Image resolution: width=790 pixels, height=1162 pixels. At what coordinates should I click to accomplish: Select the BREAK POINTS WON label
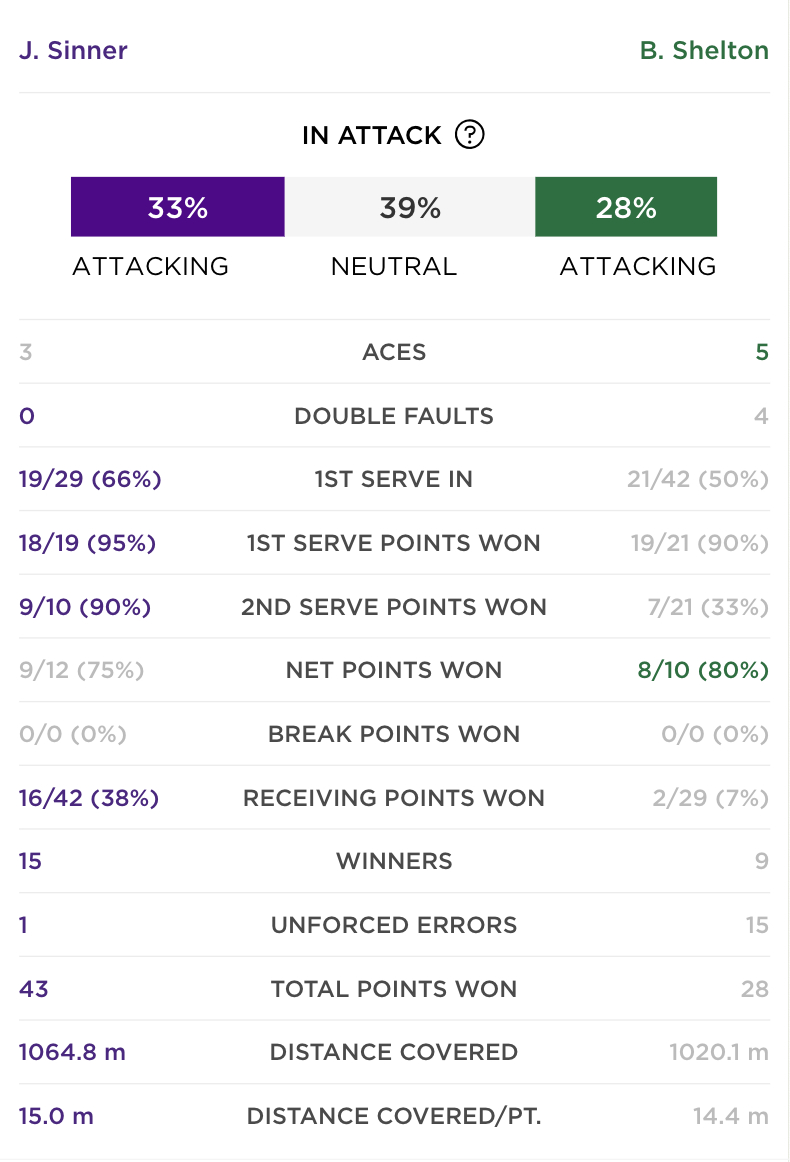point(394,734)
